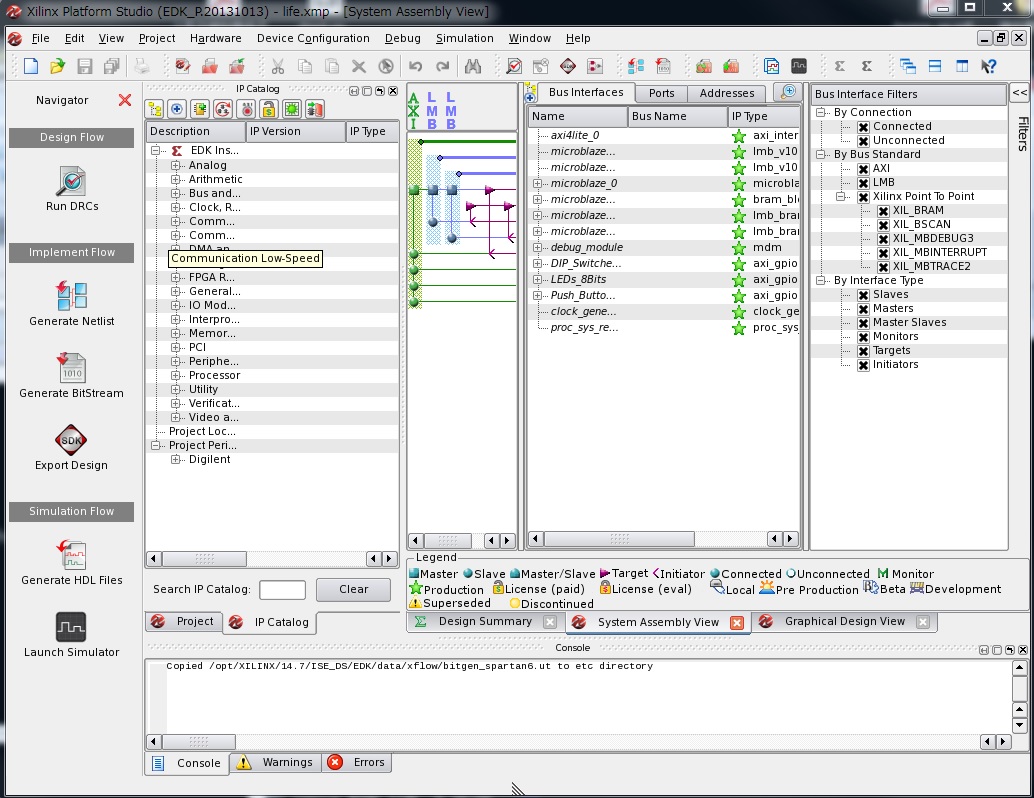
Task: Open the Hardware menu
Action: pos(216,38)
